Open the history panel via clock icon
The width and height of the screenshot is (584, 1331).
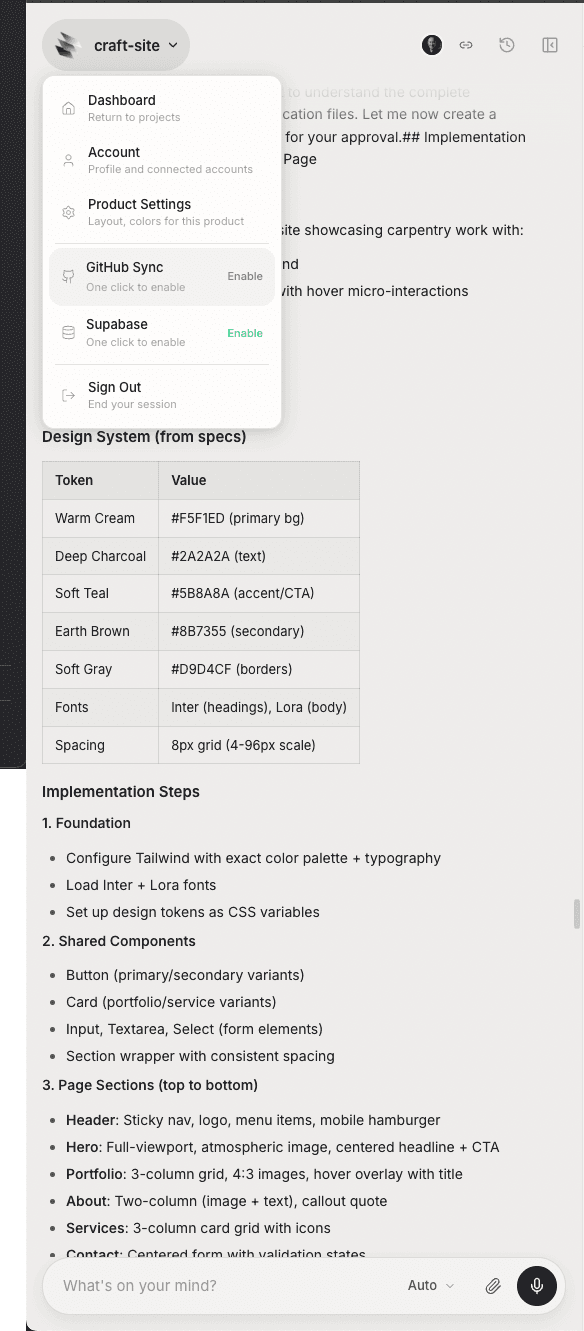[506, 45]
